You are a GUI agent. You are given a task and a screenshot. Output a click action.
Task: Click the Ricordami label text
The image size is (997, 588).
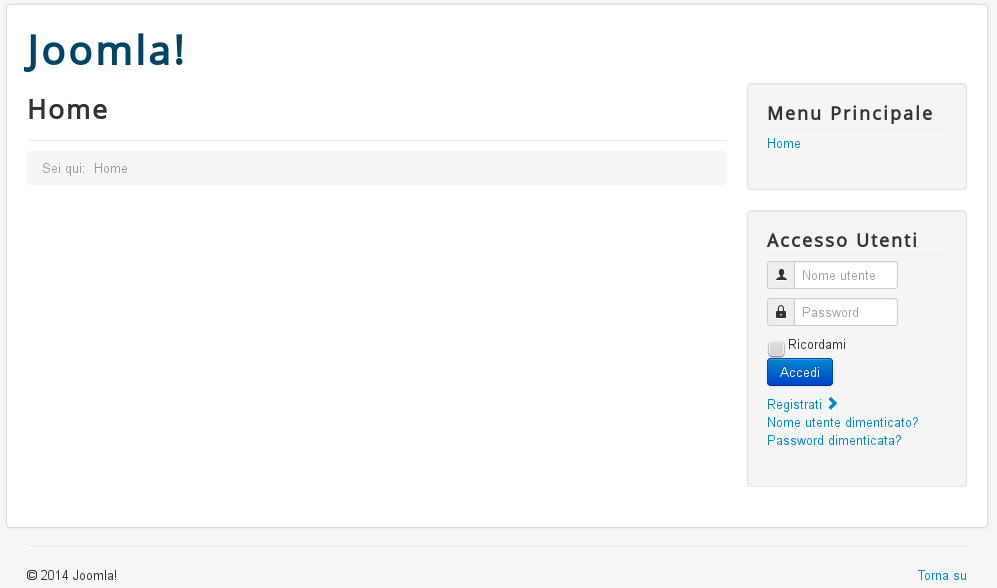point(816,345)
